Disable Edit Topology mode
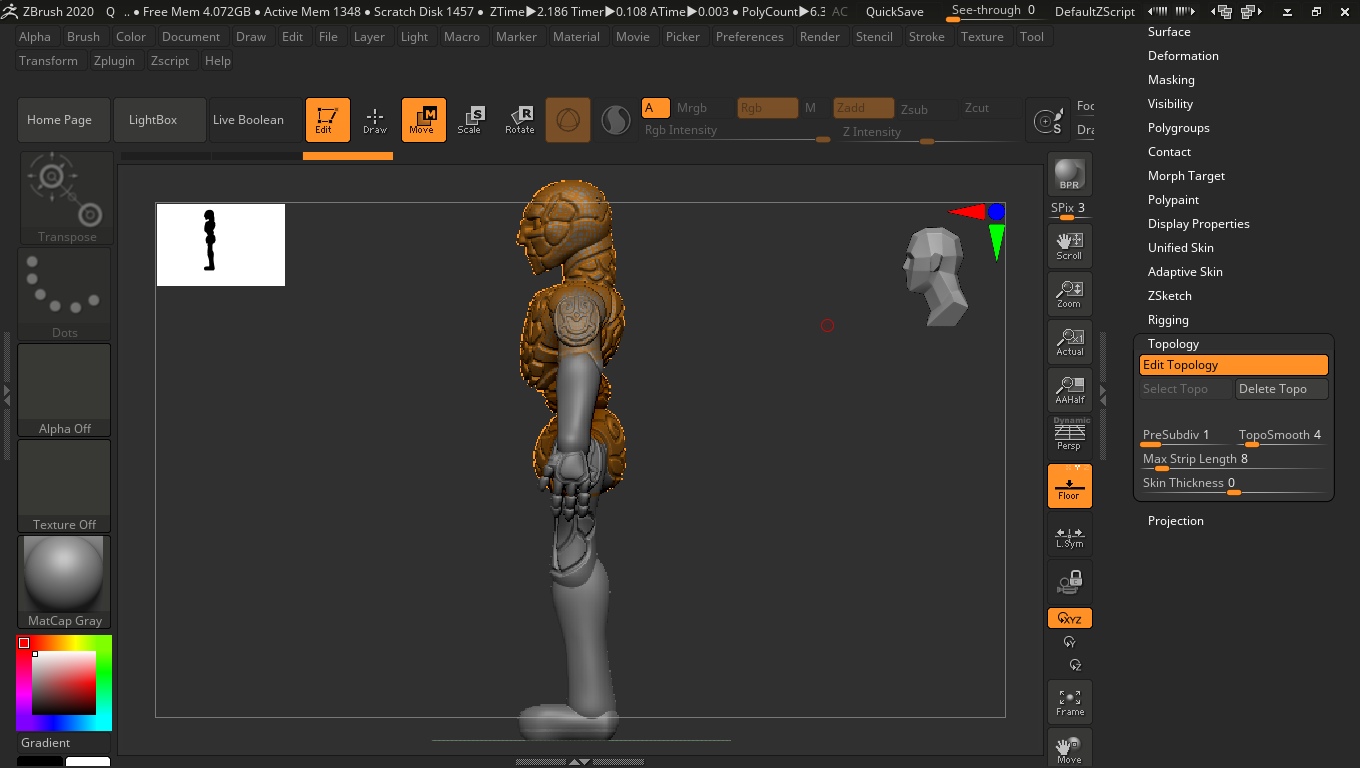Image resolution: width=1360 pixels, height=768 pixels. point(1233,365)
